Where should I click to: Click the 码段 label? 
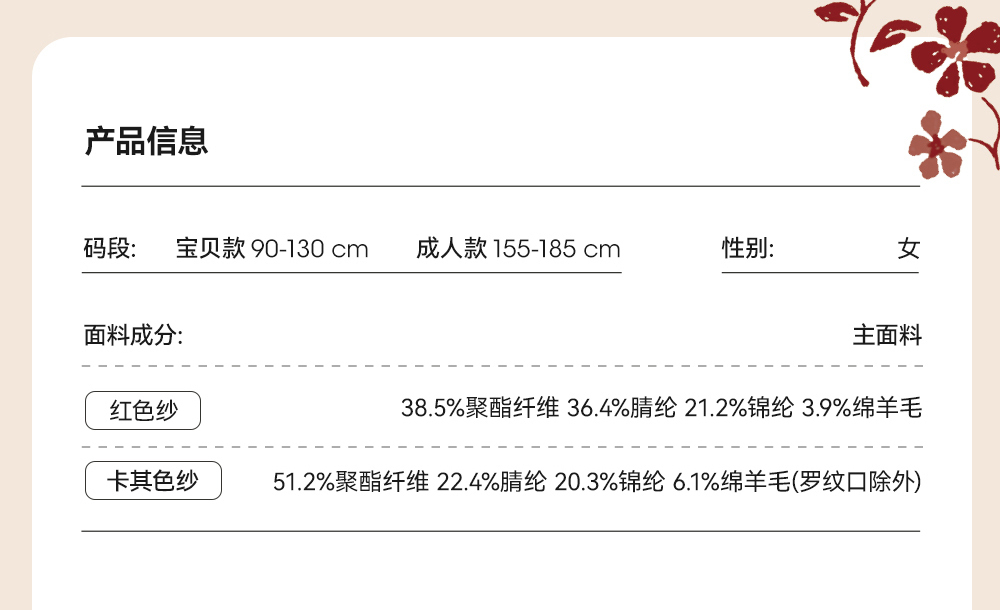(109, 248)
